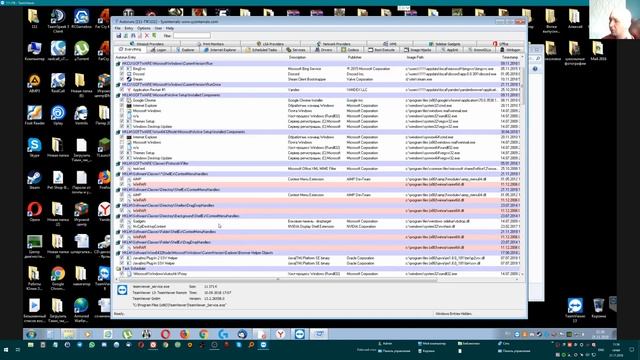This screenshot has height=360, width=640.
Task: Switch to the Explorer tab
Action: [185, 50]
